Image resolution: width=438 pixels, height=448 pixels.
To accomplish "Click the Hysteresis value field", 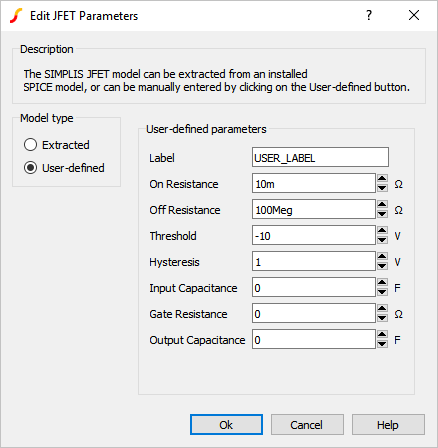I will (x=314, y=261).
